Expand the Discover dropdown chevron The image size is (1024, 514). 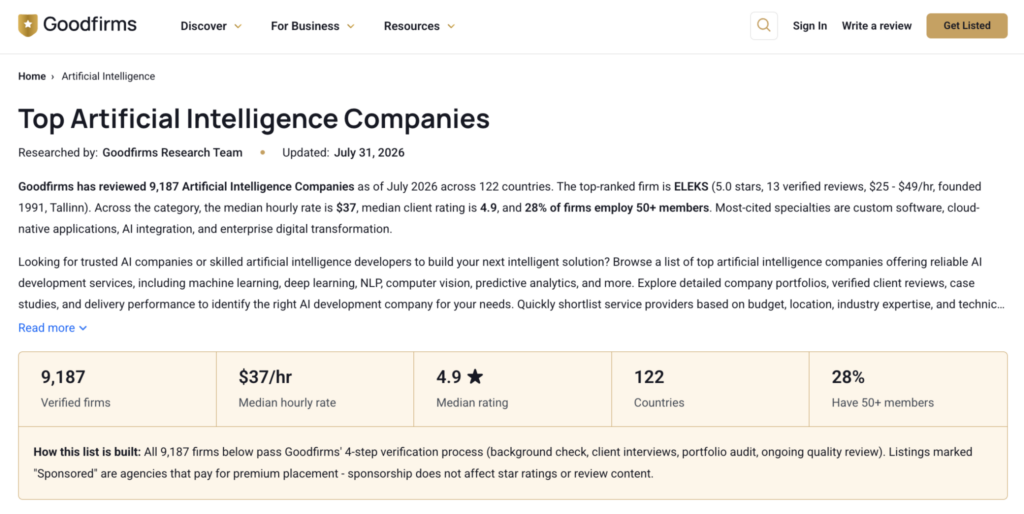238,26
